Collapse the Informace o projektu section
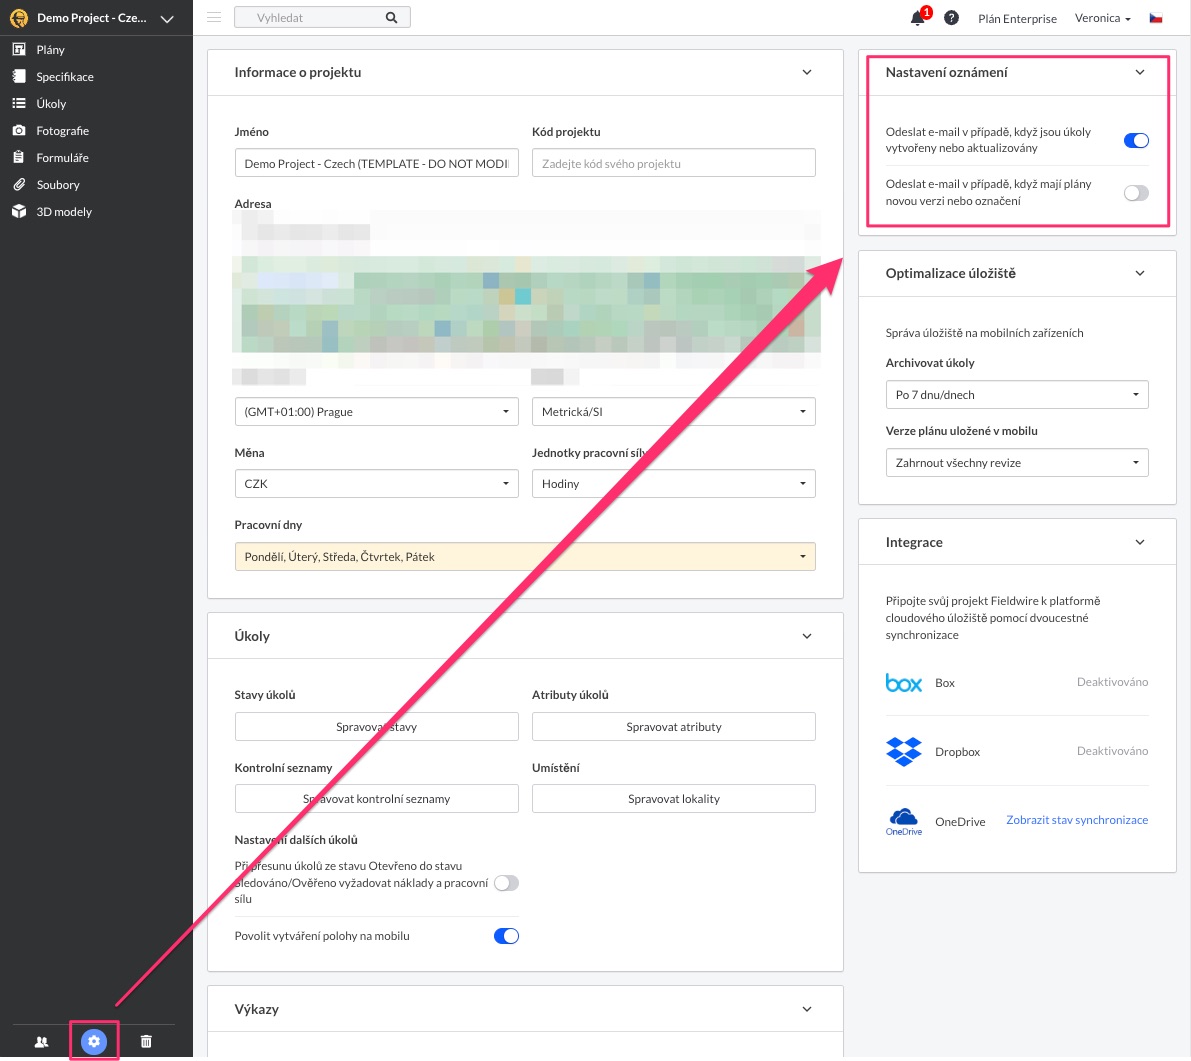Image resolution: width=1191 pixels, height=1061 pixels. pos(807,72)
